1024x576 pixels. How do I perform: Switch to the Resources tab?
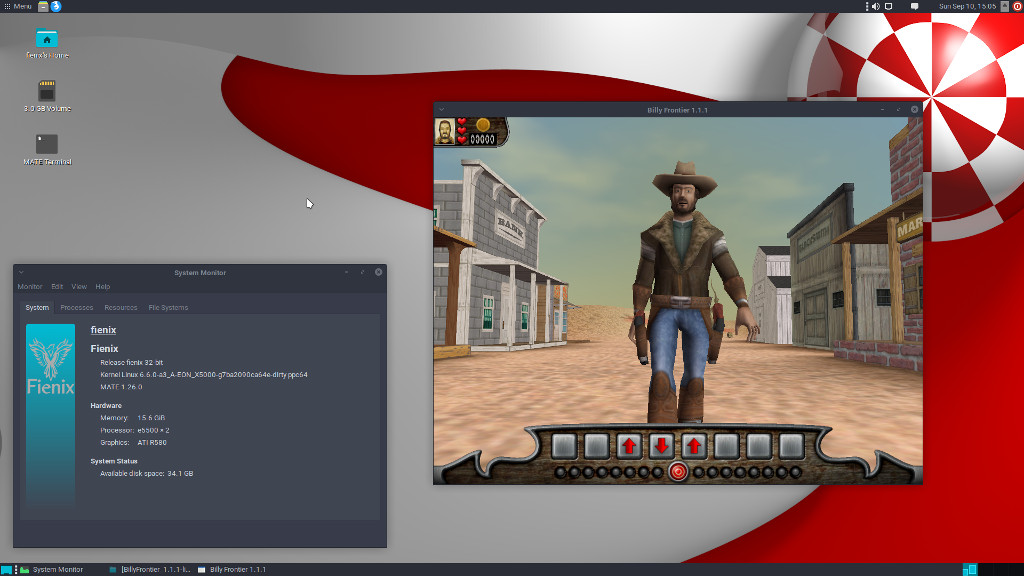click(x=121, y=308)
